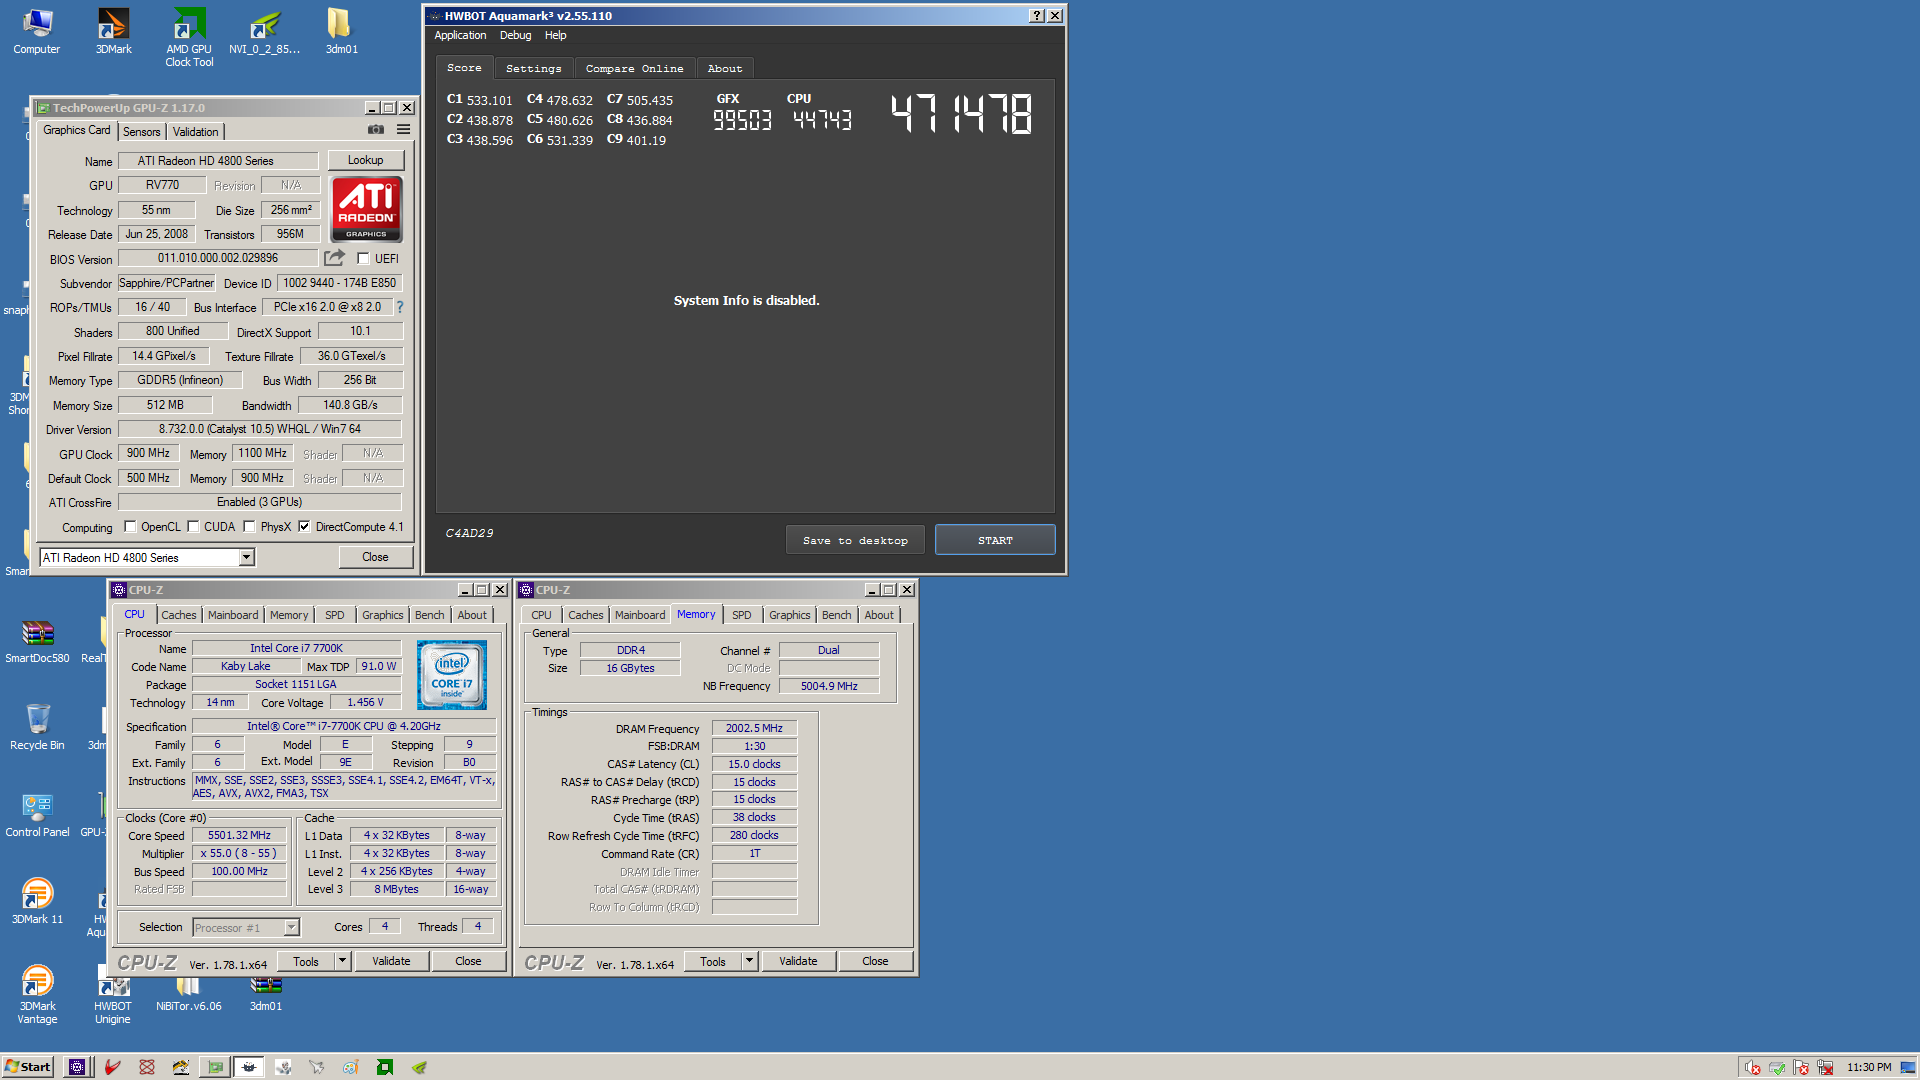The width and height of the screenshot is (1920, 1080).
Task: Toggle the DirectCompute 4.1 checkbox
Action: [x=305, y=527]
